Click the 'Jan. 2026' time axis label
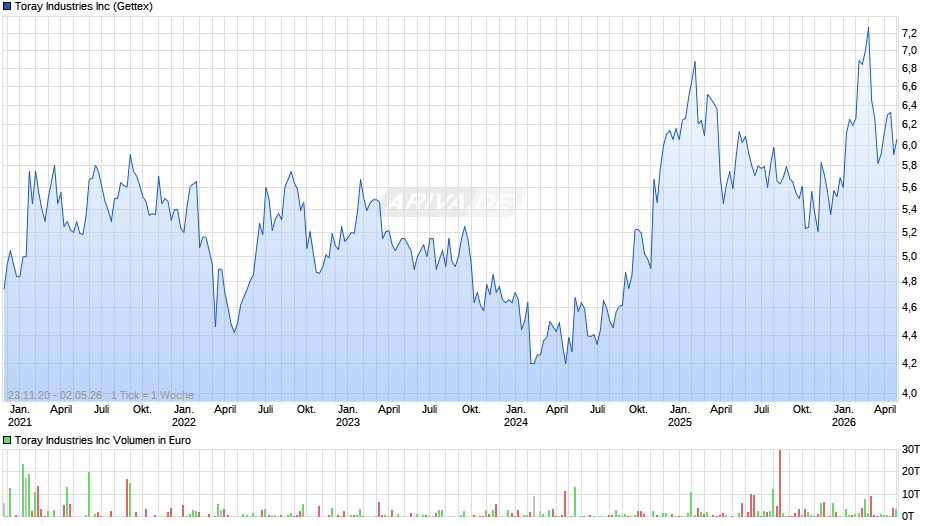 843,416
